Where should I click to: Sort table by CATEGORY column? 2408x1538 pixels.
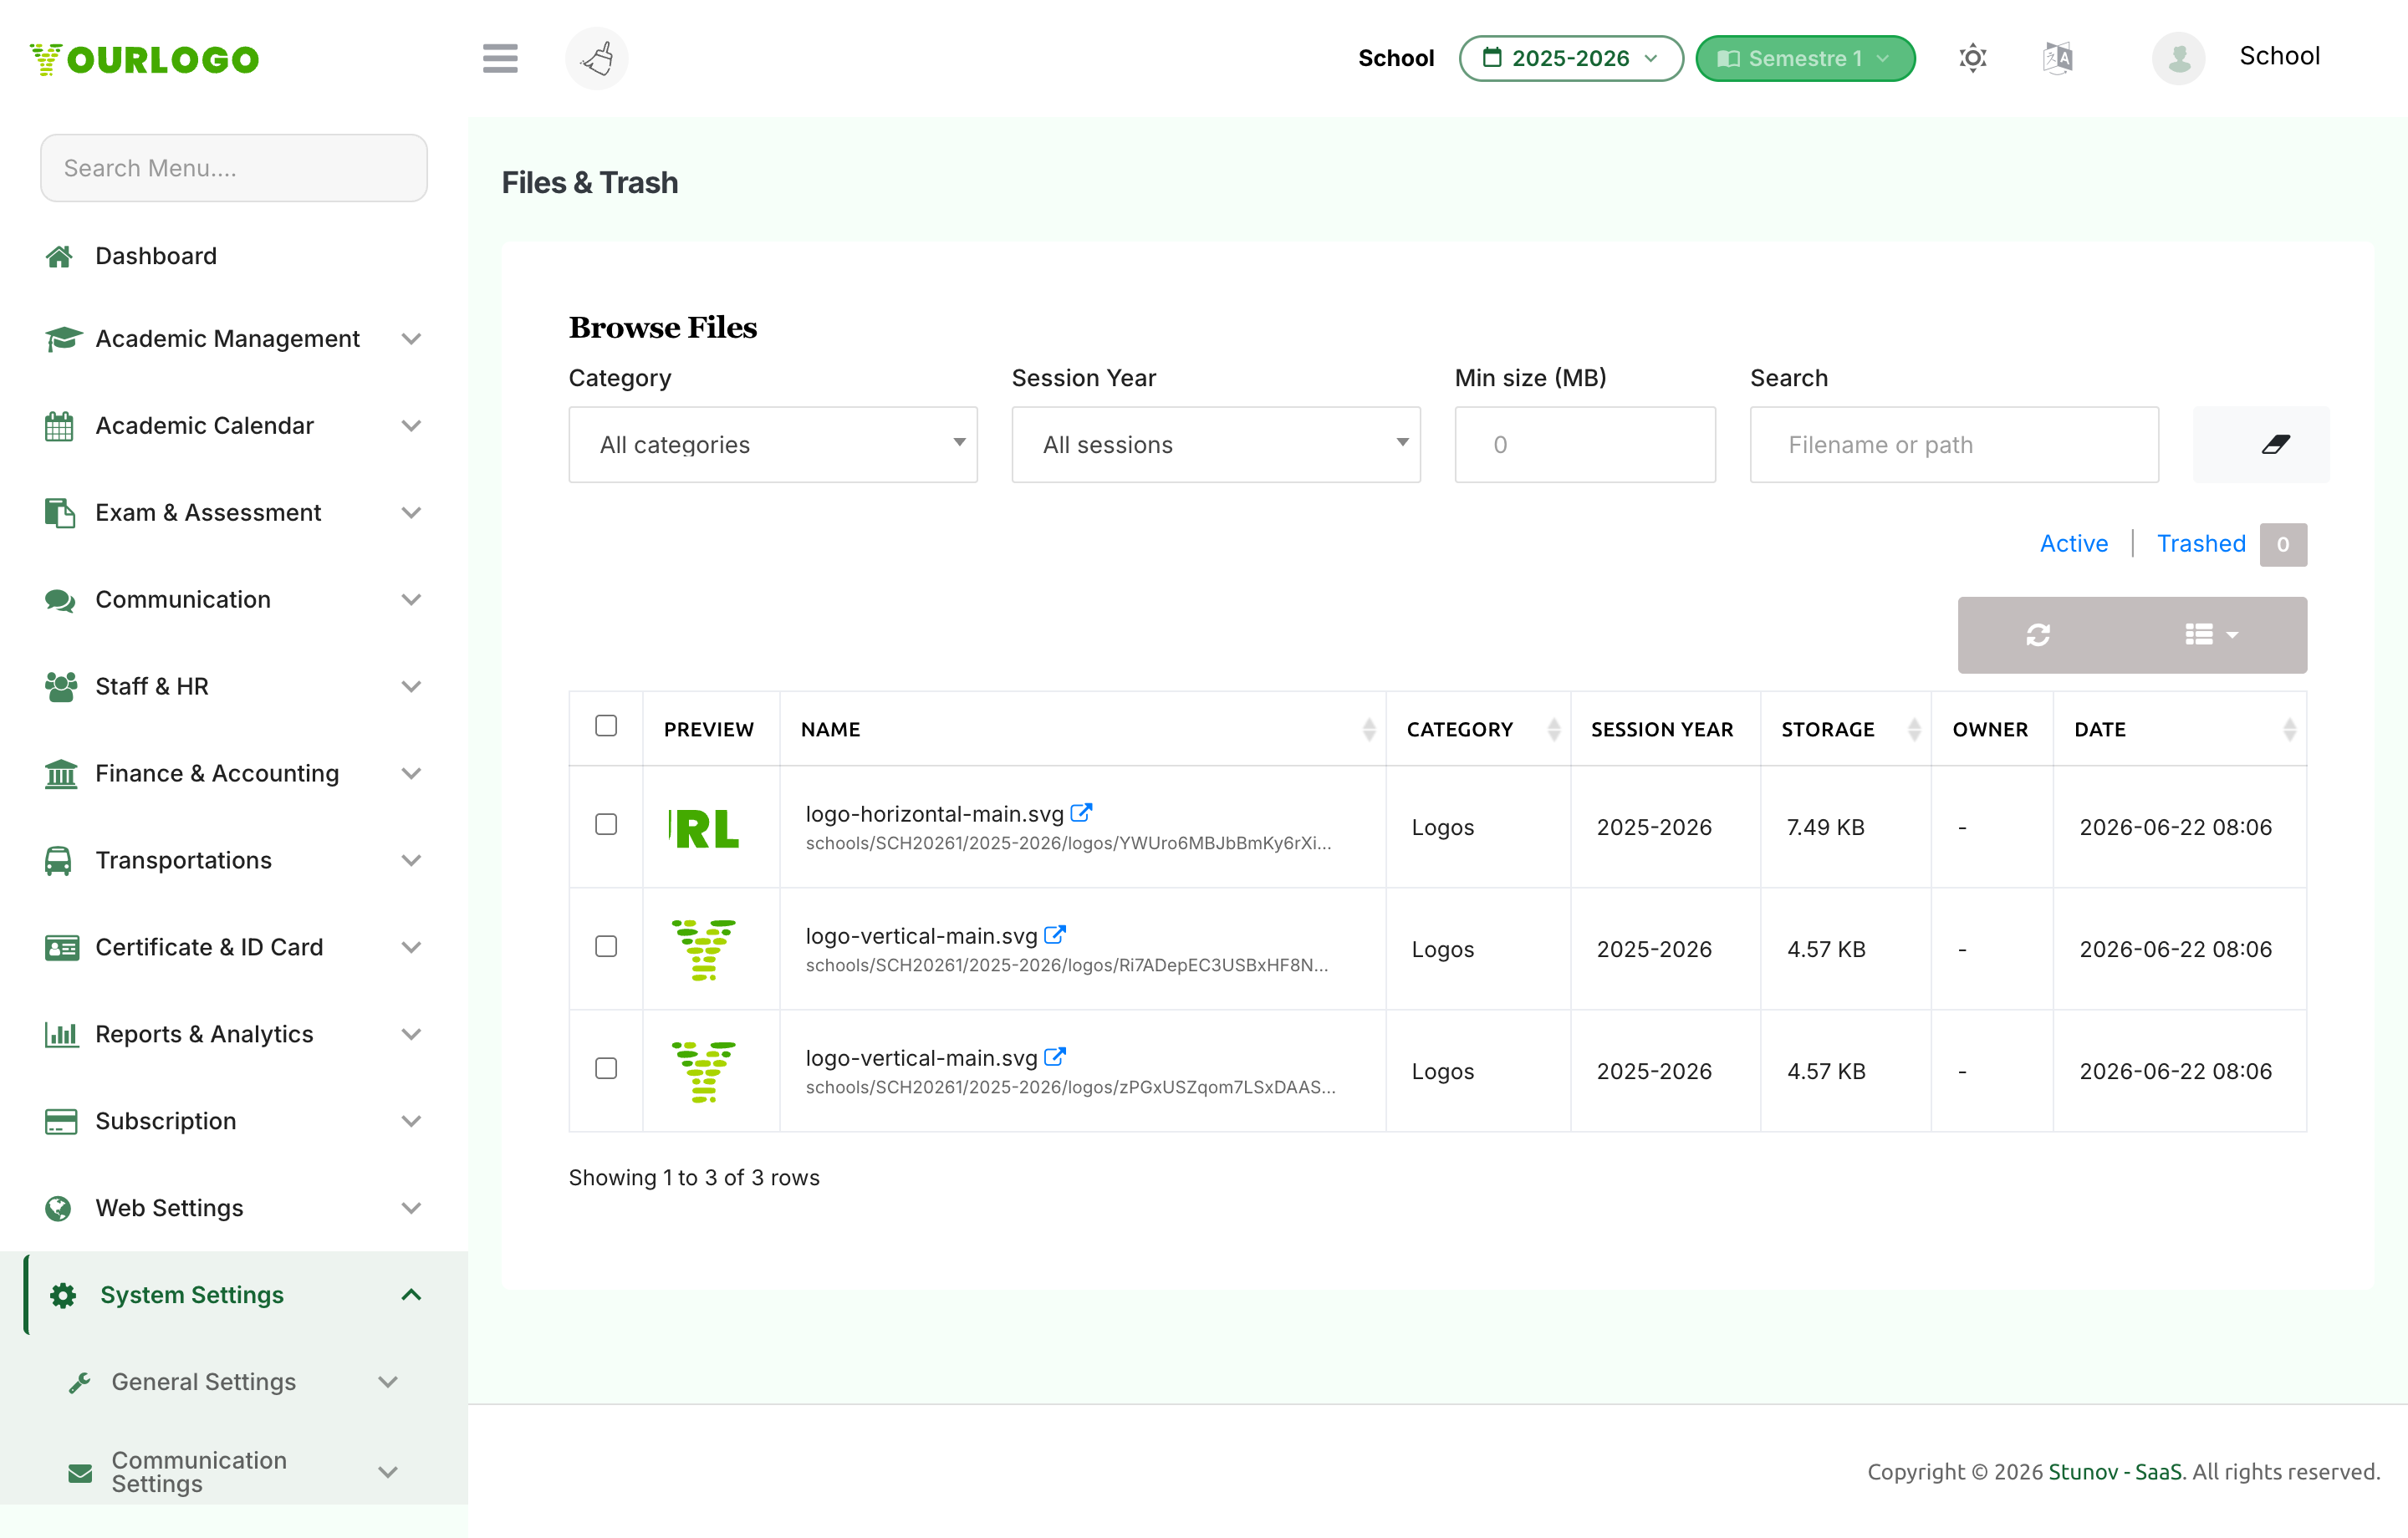[x=1478, y=729]
